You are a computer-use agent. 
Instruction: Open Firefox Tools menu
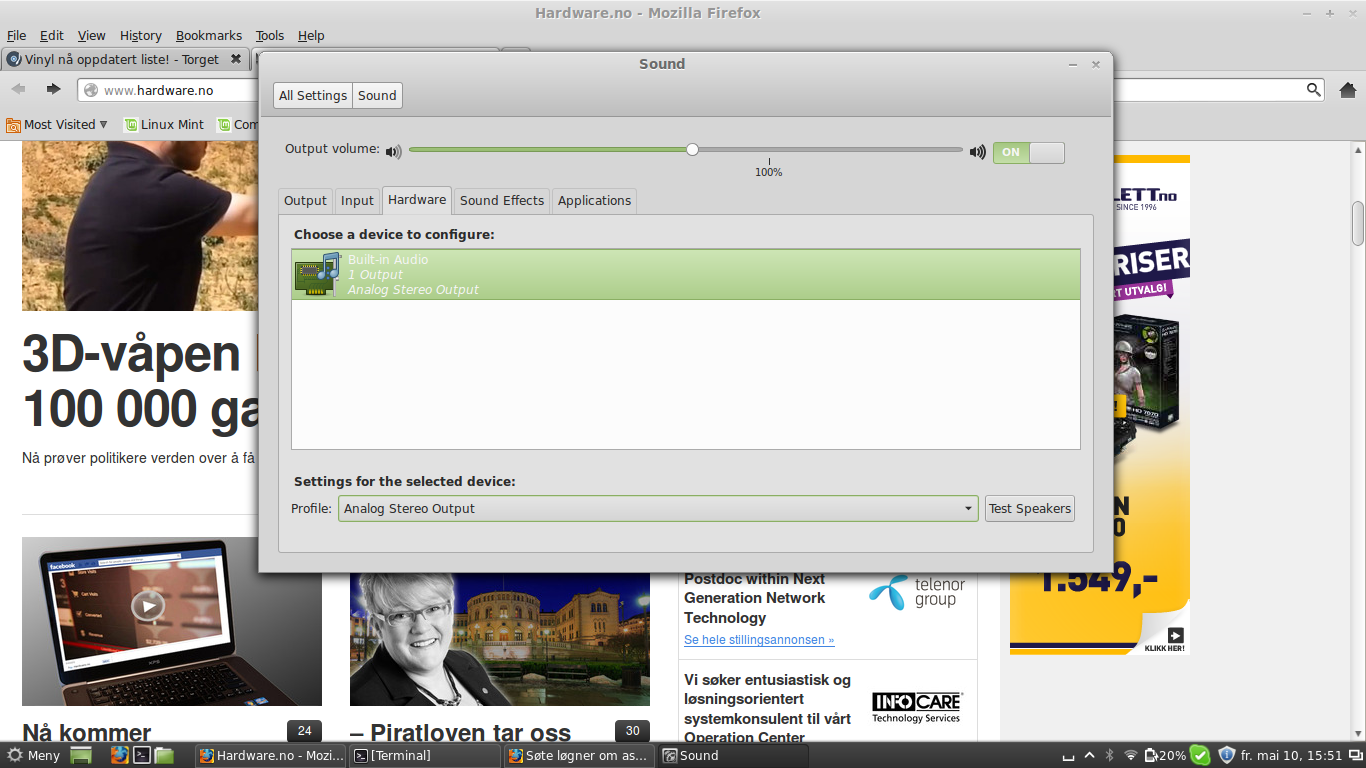click(269, 35)
